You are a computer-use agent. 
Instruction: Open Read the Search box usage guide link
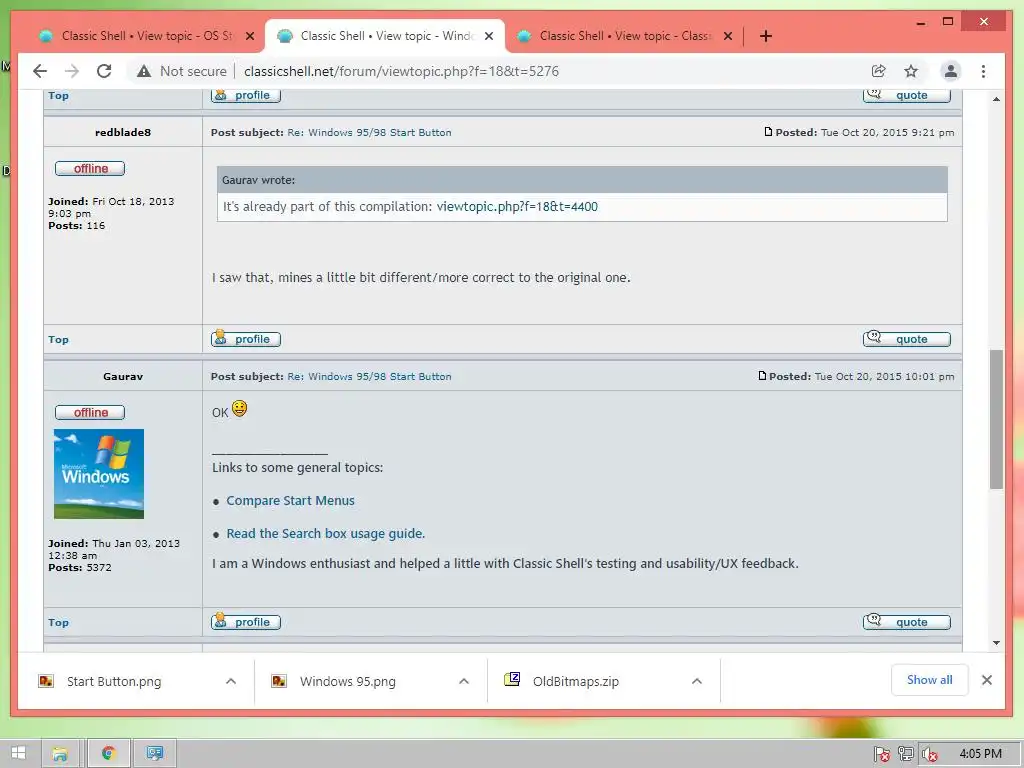(325, 534)
